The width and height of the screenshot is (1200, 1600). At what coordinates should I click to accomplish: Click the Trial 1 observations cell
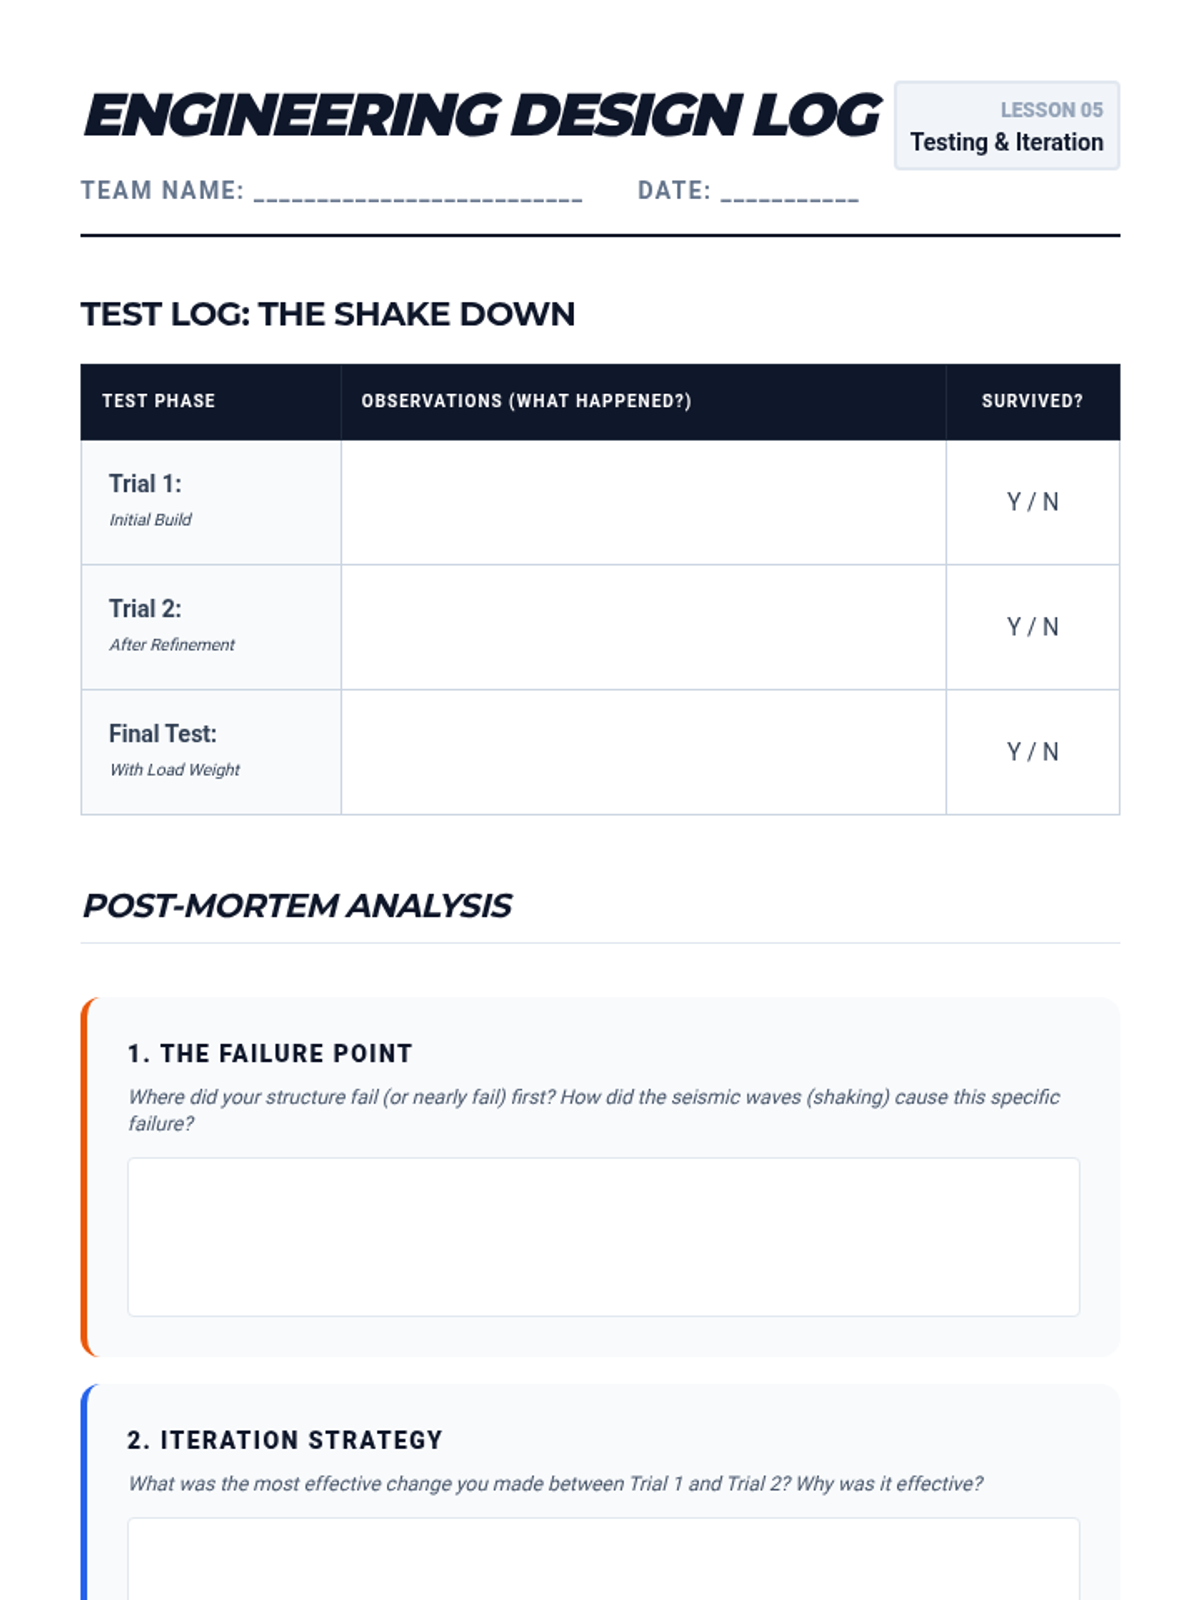[643, 502]
